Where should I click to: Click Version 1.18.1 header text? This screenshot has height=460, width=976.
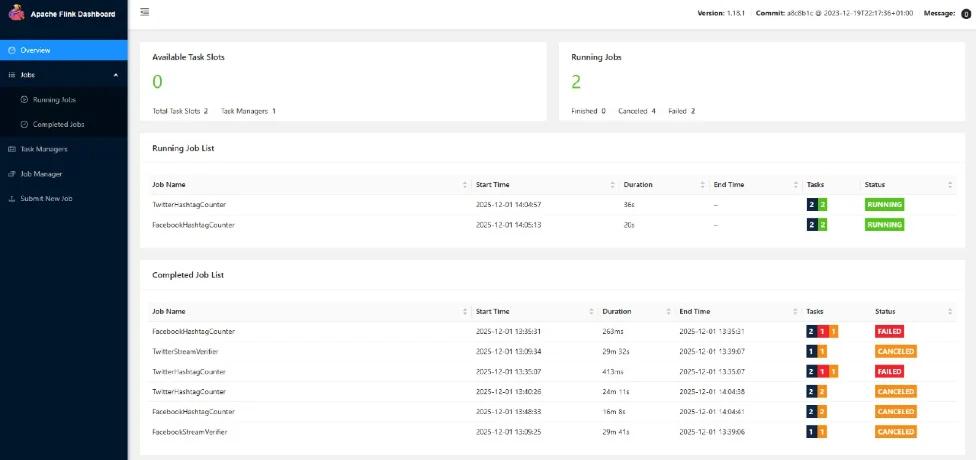(721, 13)
